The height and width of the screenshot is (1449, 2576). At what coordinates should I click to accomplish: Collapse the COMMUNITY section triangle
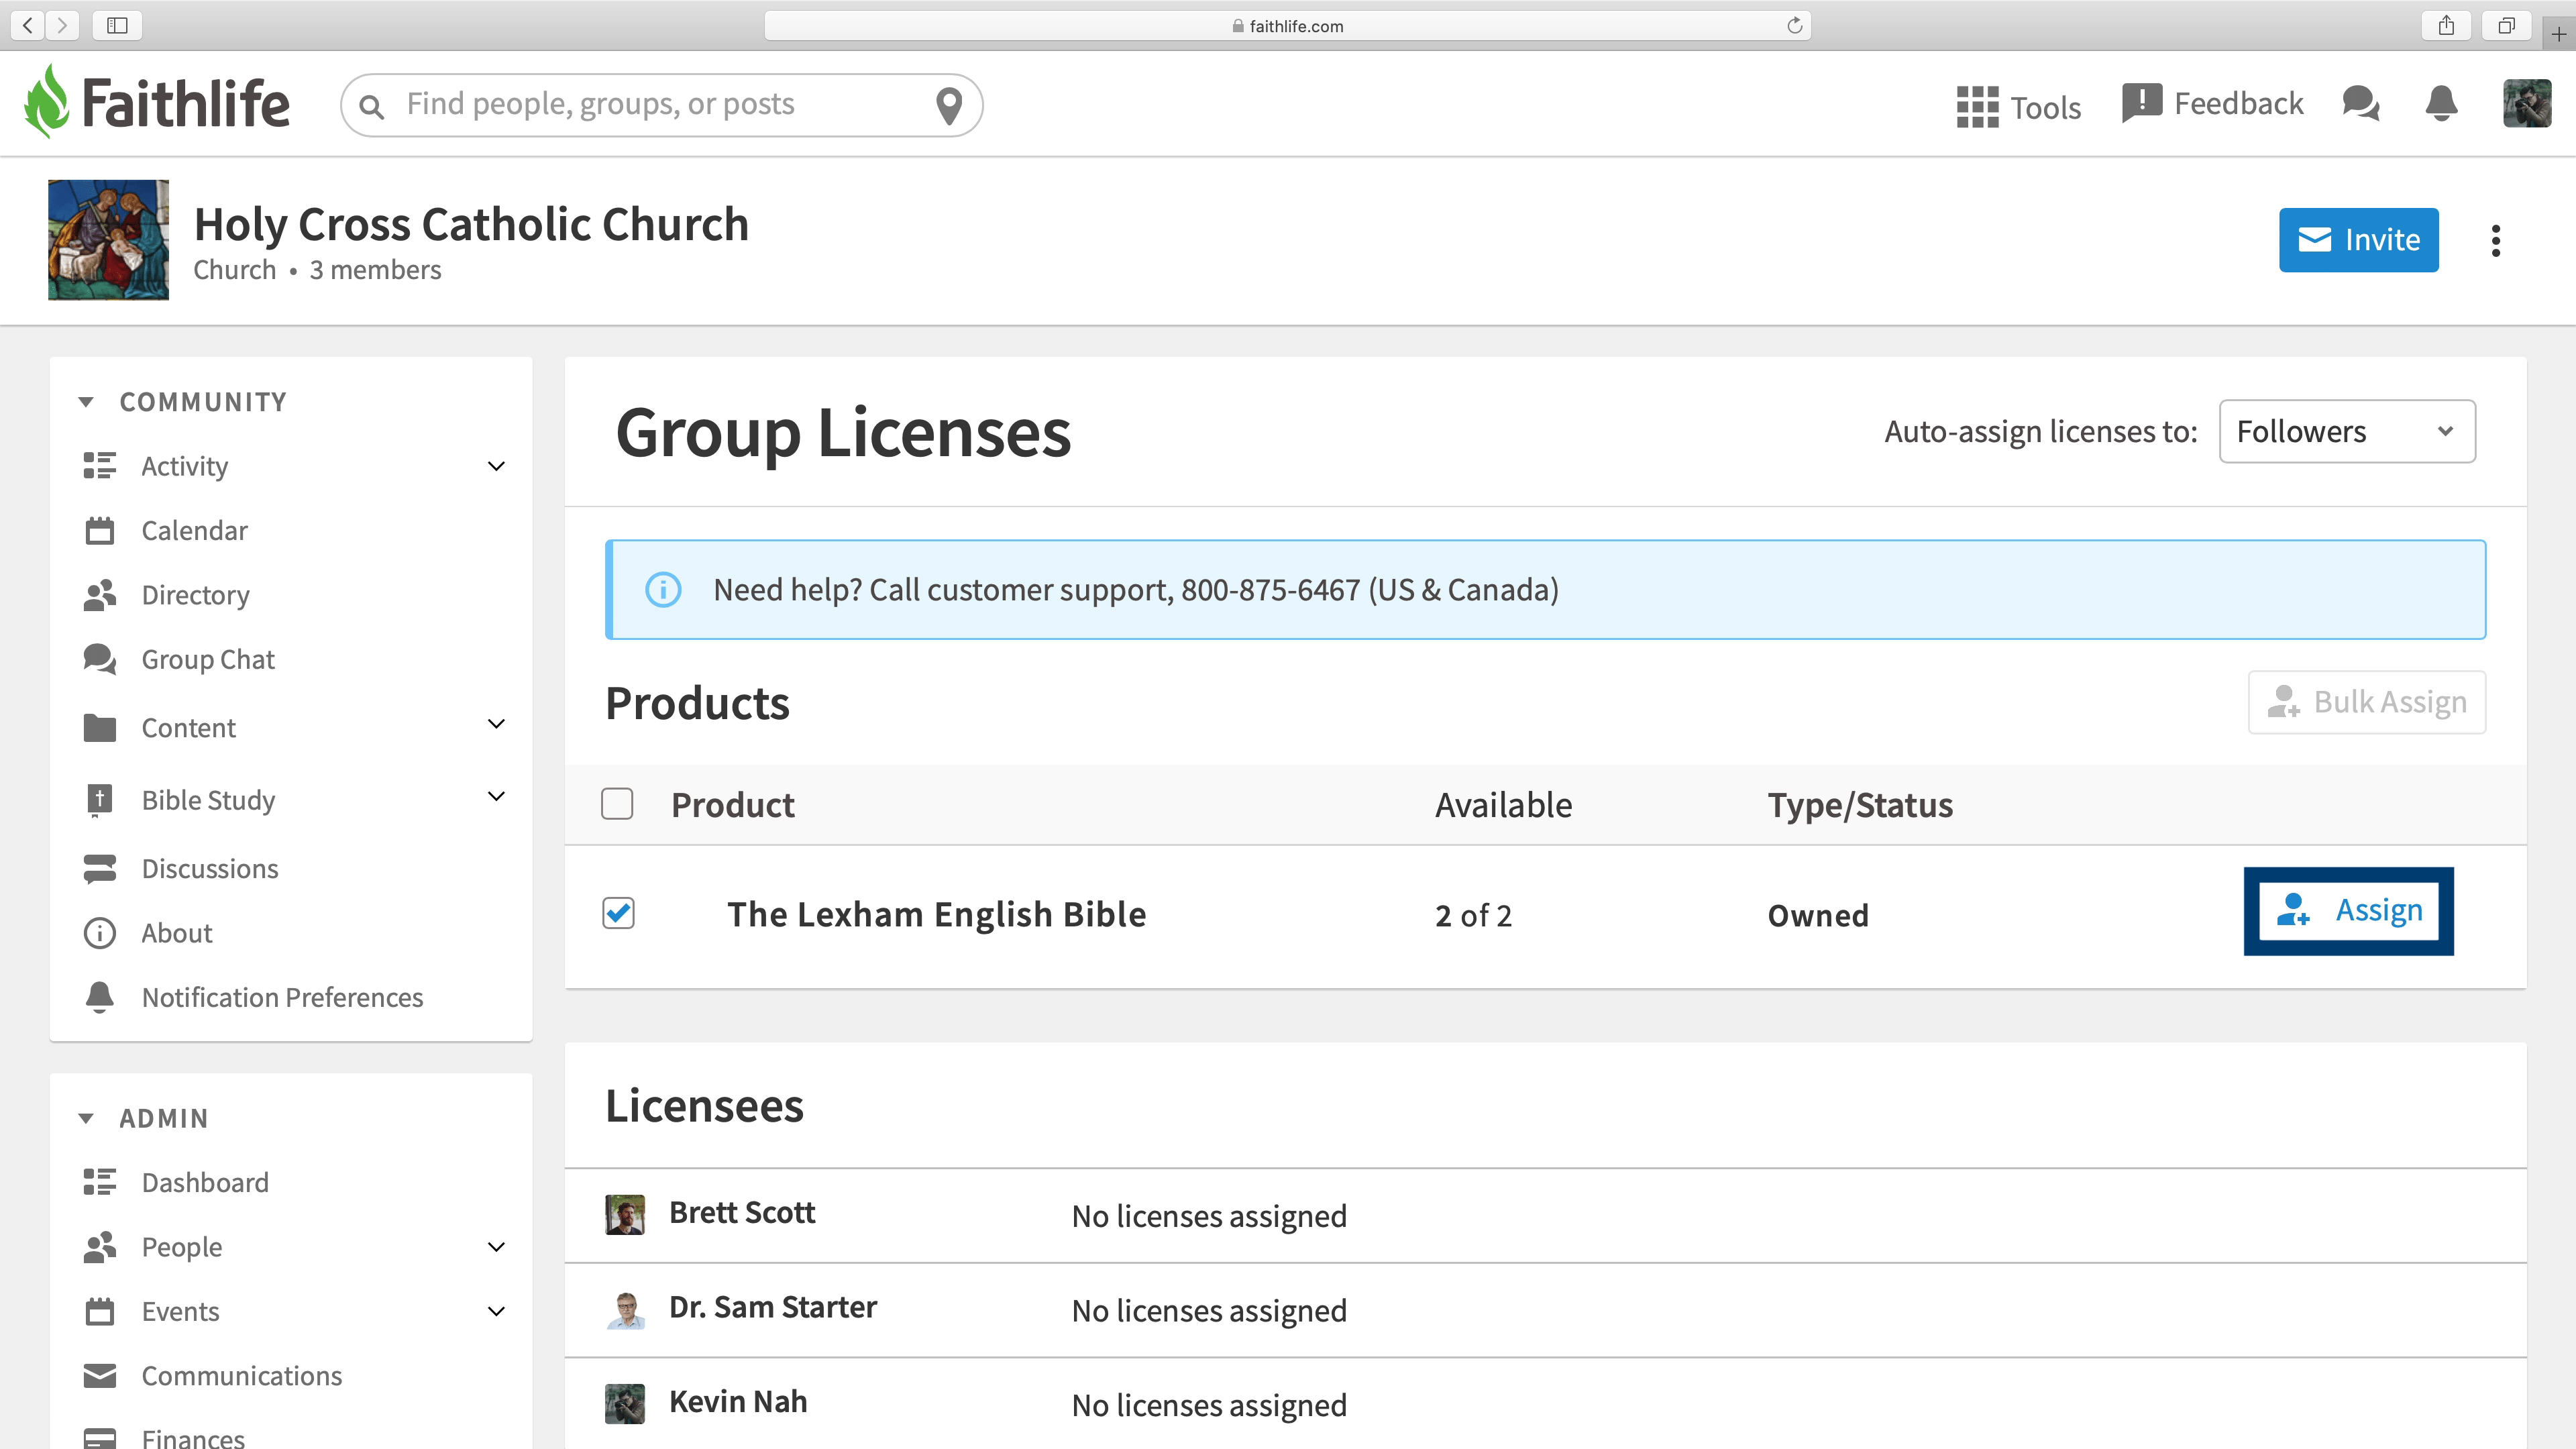pos(86,402)
